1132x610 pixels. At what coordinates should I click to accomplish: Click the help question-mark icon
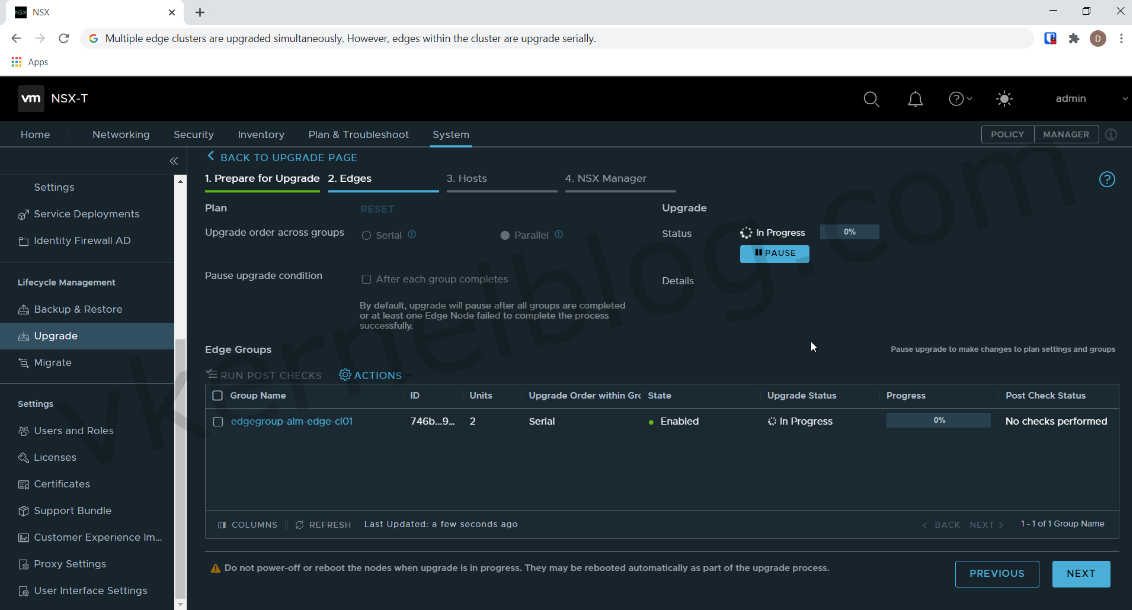[955, 99]
